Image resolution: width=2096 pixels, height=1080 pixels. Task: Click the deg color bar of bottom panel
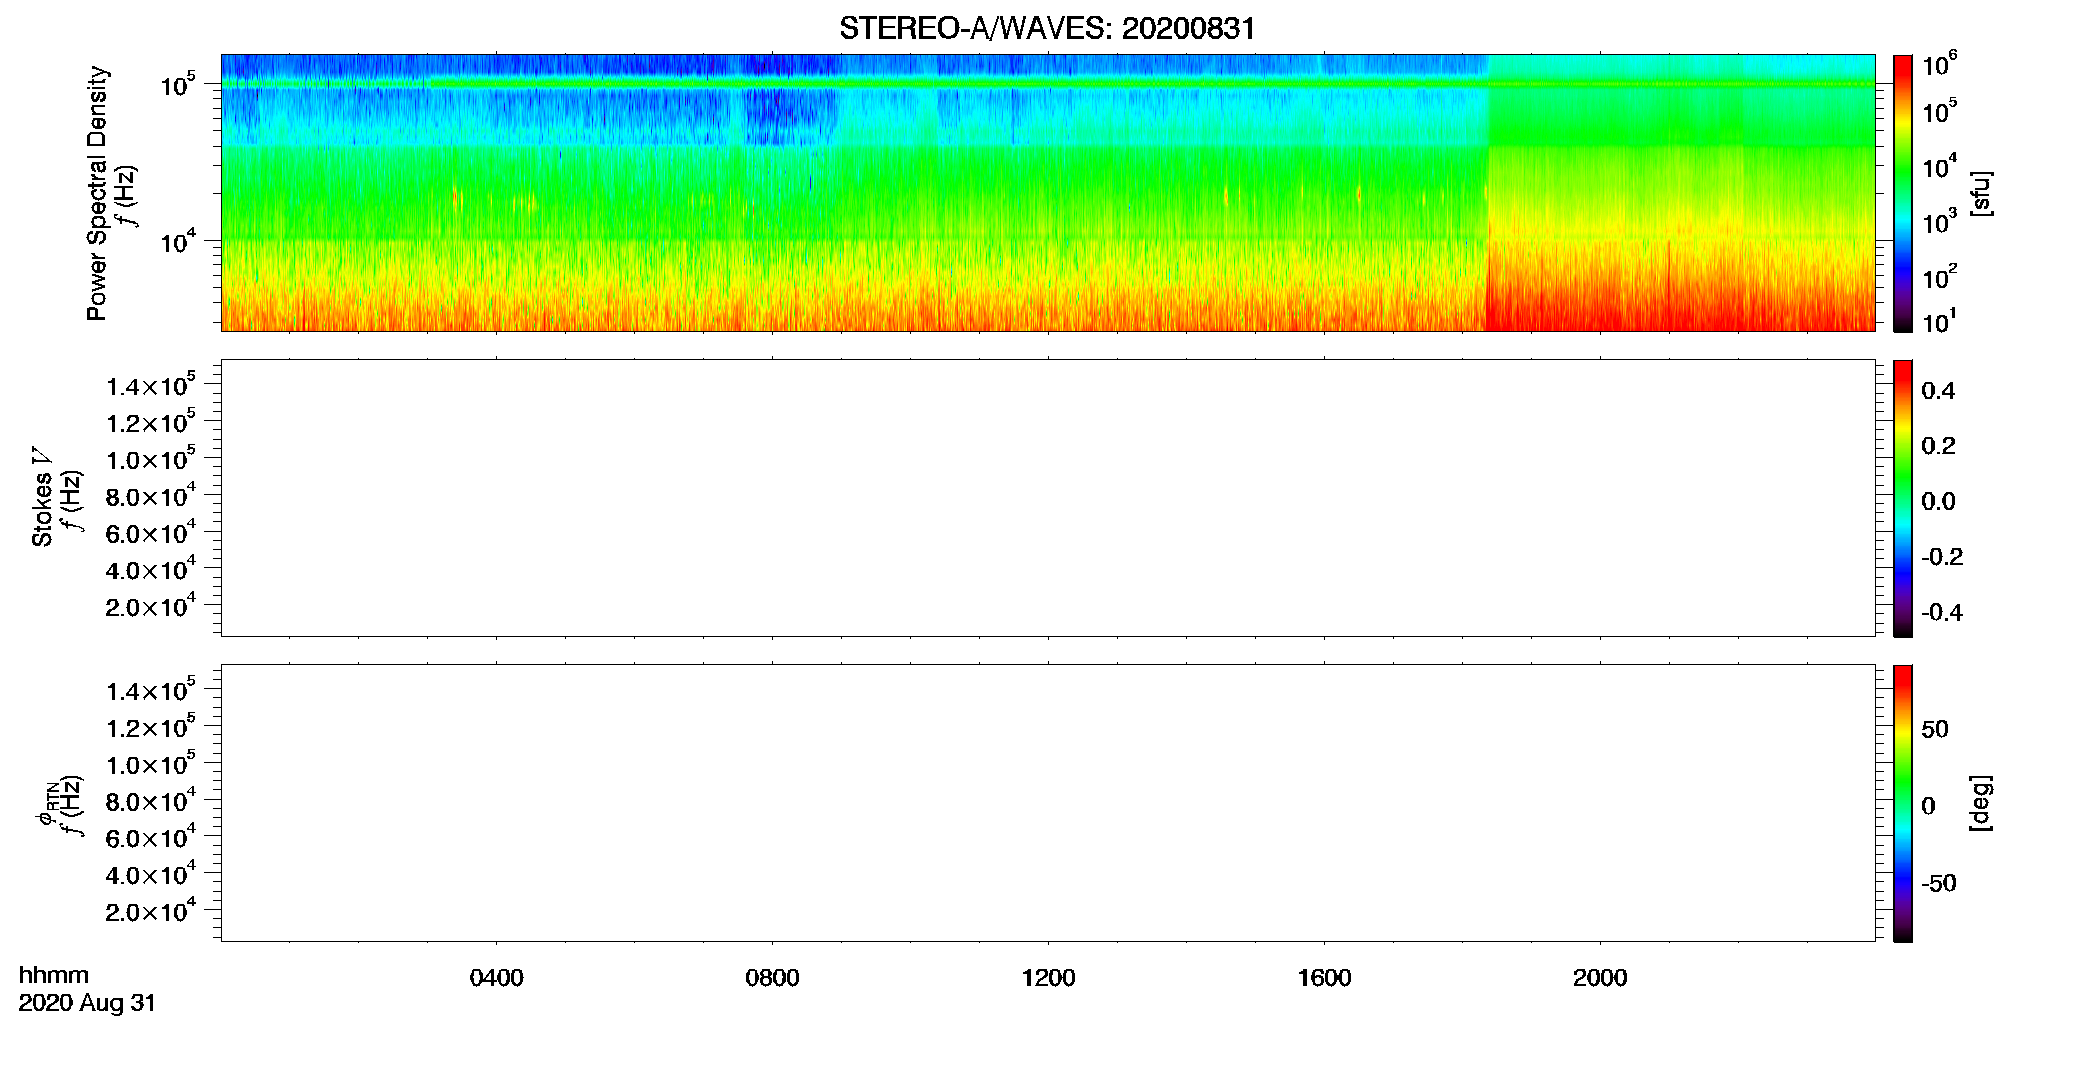(1903, 803)
